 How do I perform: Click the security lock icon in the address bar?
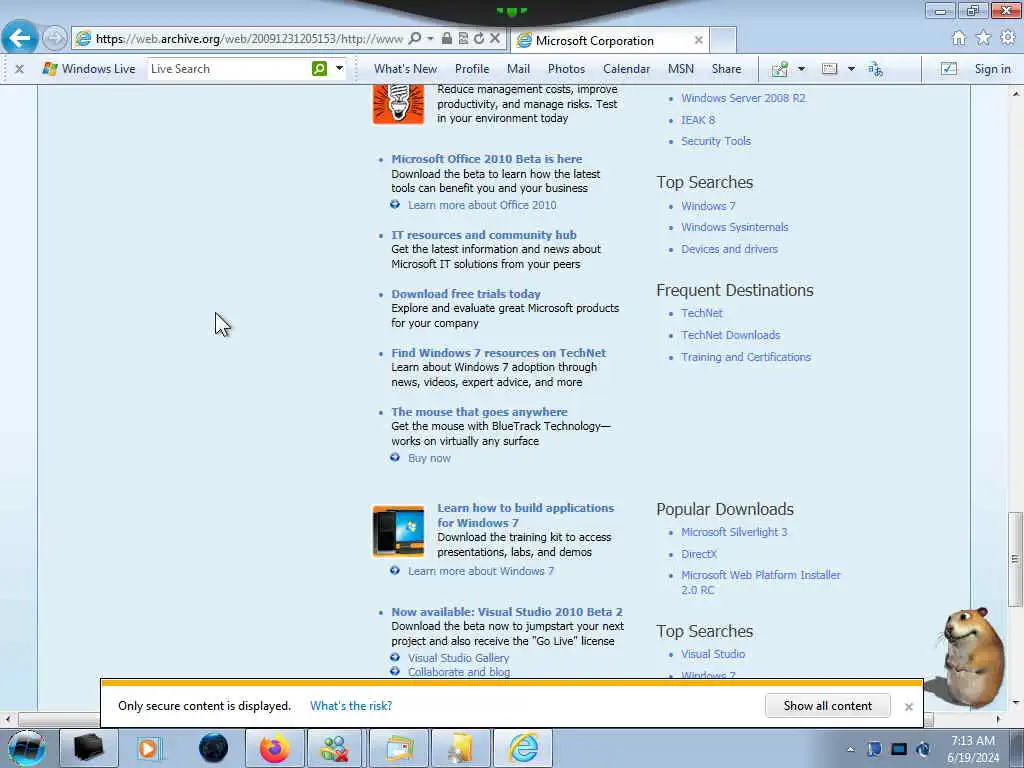[x=447, y=39]
